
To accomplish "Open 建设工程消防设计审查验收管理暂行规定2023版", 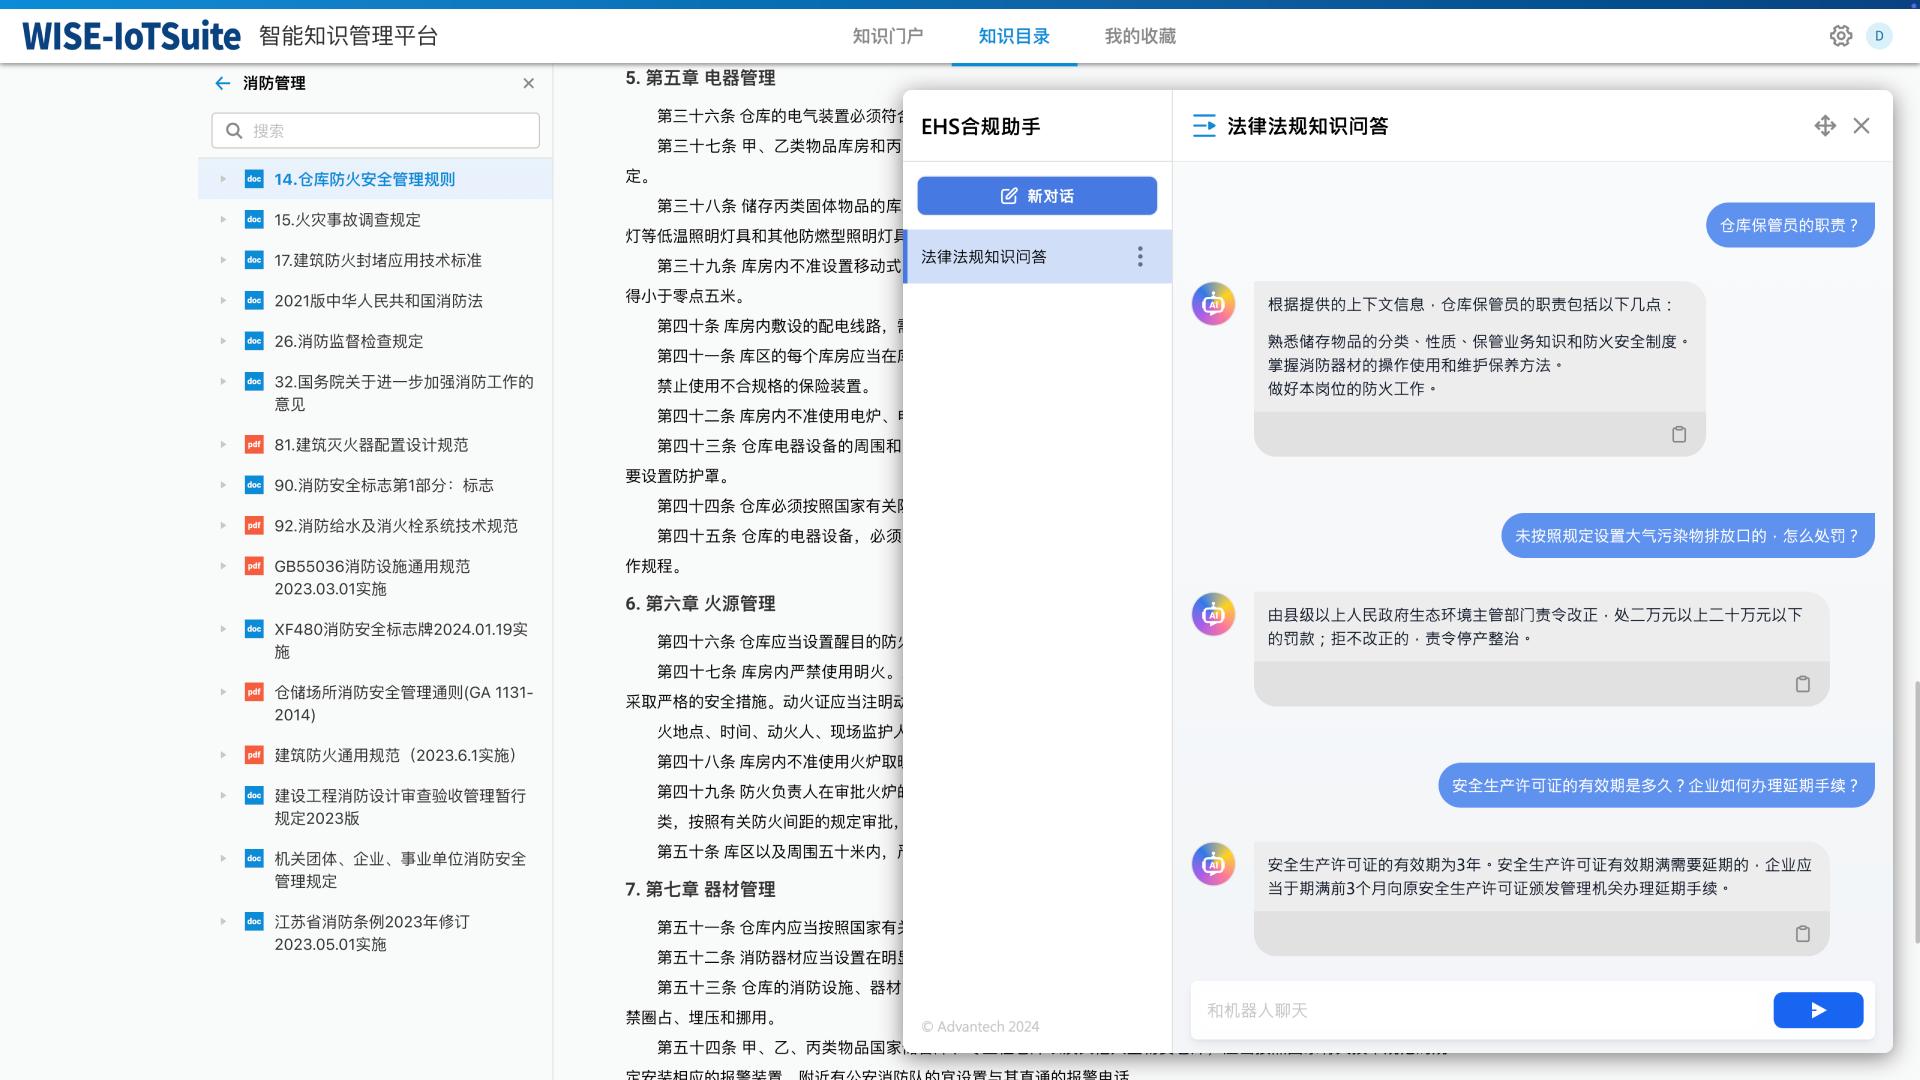I will pyautogui.click(x=400, y=807).
